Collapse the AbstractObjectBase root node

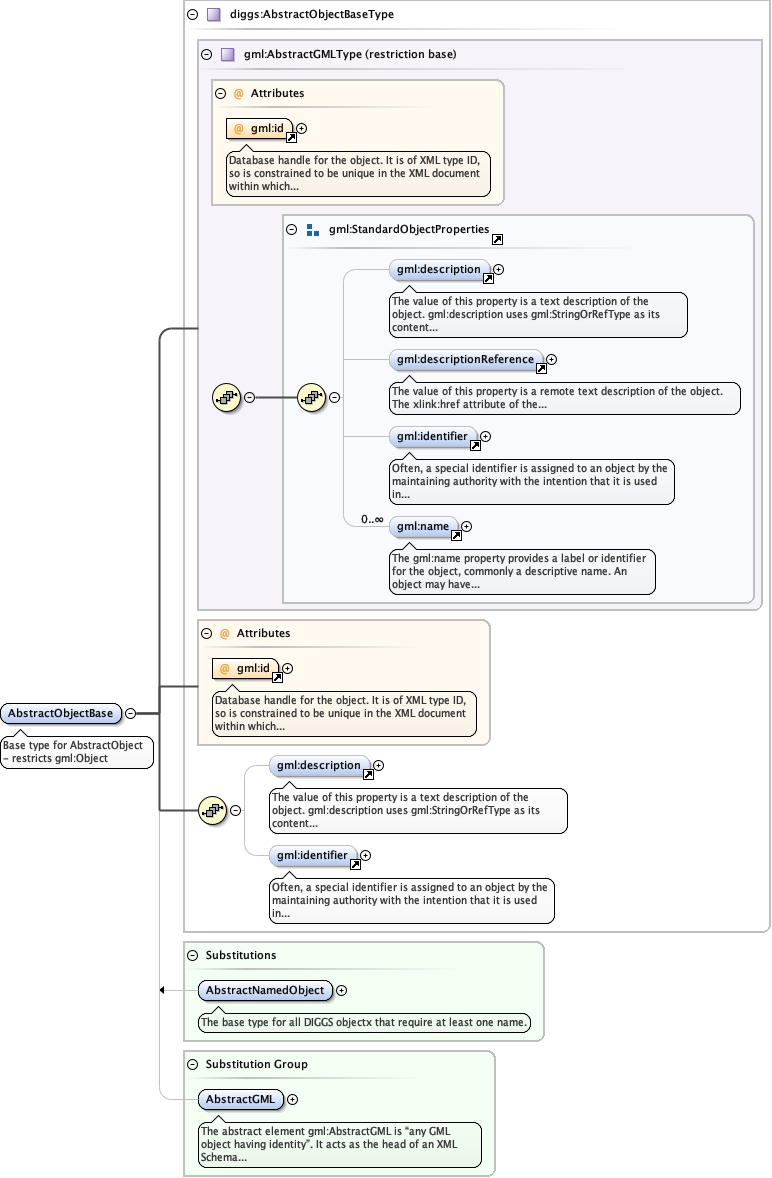pos(131,713)
